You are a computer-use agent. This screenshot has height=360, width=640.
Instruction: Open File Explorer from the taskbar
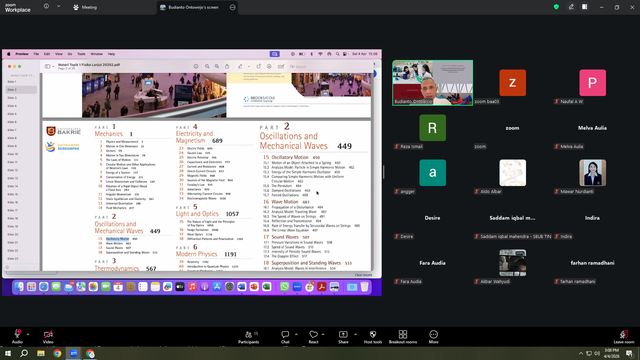pos(41,353)
